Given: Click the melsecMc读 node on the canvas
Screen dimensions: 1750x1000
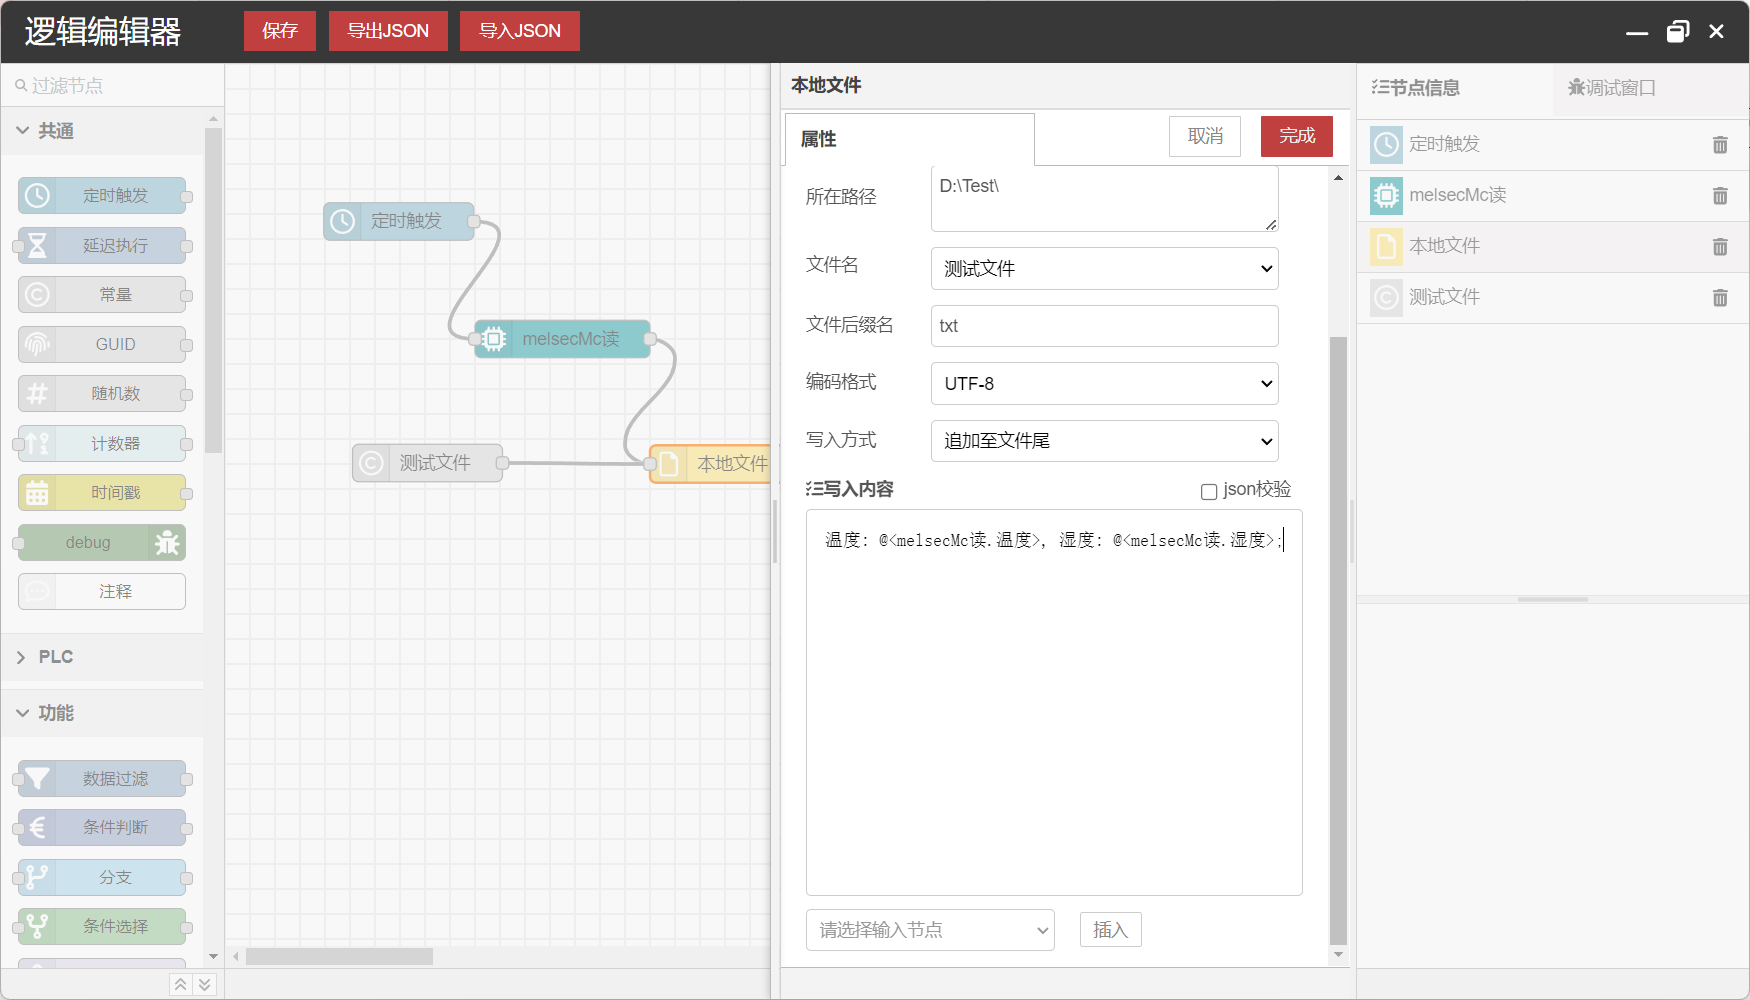Looking at the screenshot, I should click(x=562, y=339).
